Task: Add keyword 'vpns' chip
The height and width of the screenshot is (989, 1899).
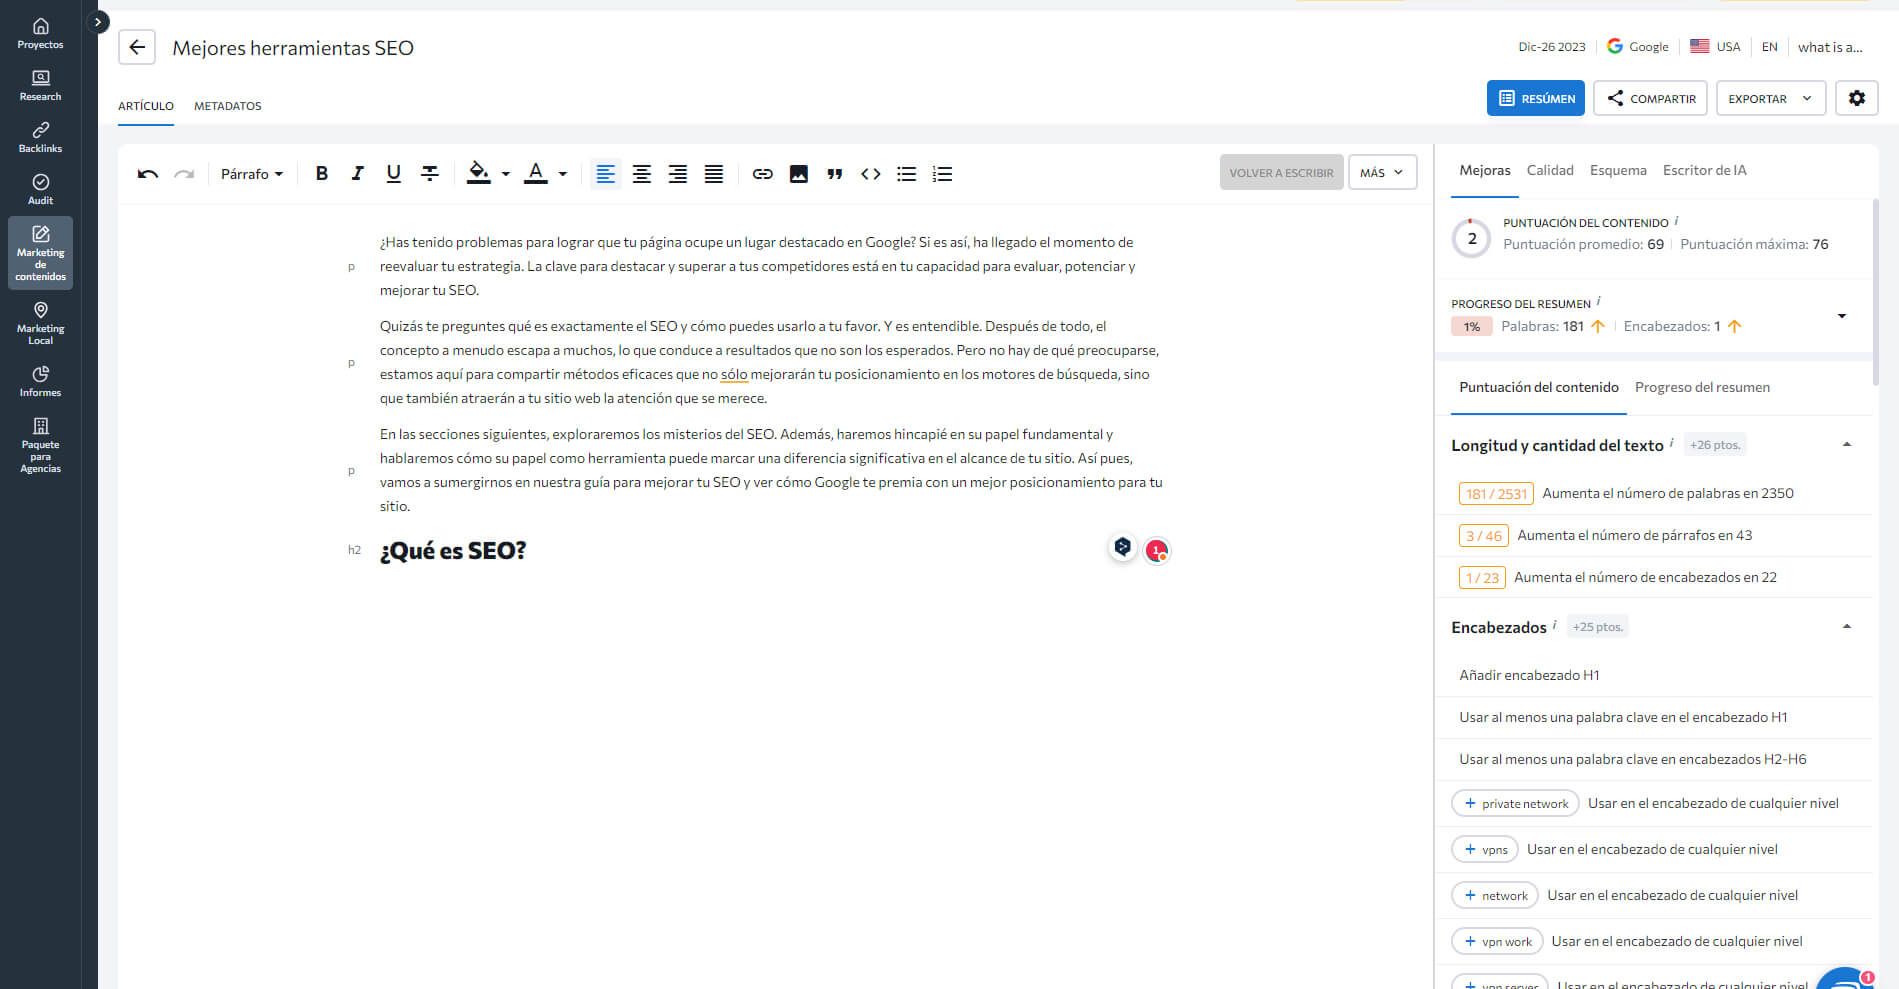Action: [x=1484, y=849]
